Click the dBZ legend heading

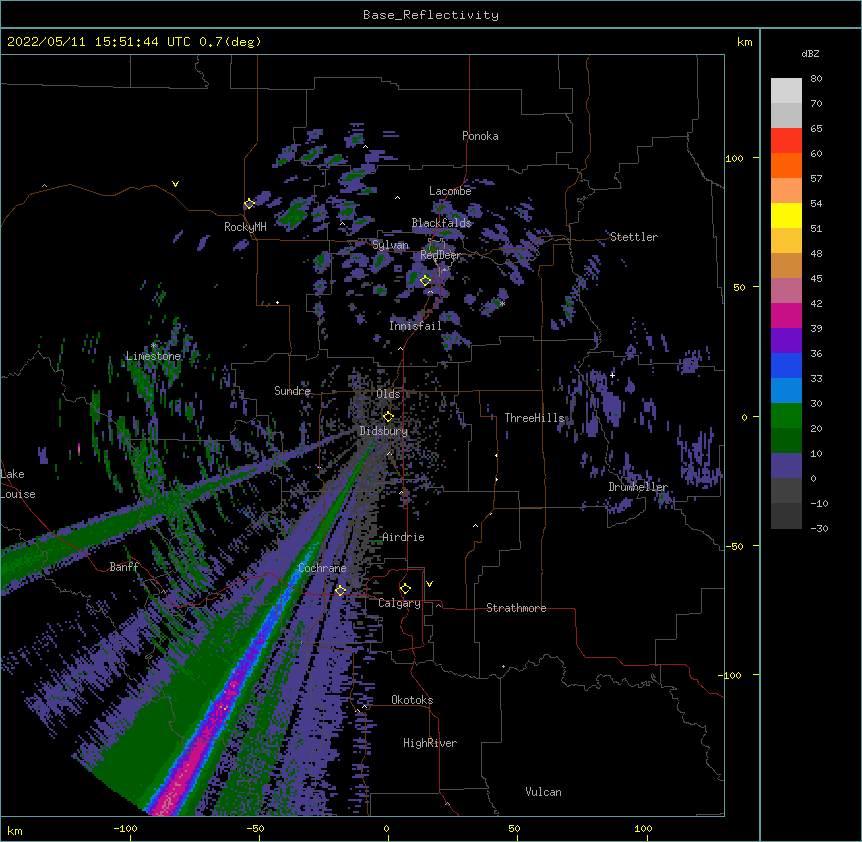pos(810,53)
